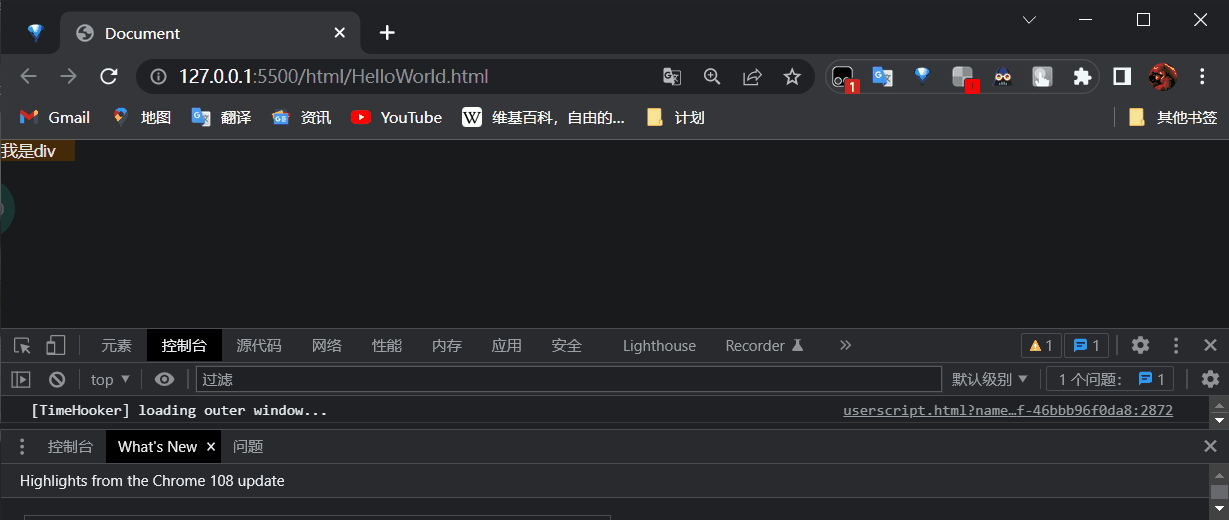The height and width of the screenshot is (520, 1229).
Task: Click the warnings count badge
Action: pos(1041,346)
